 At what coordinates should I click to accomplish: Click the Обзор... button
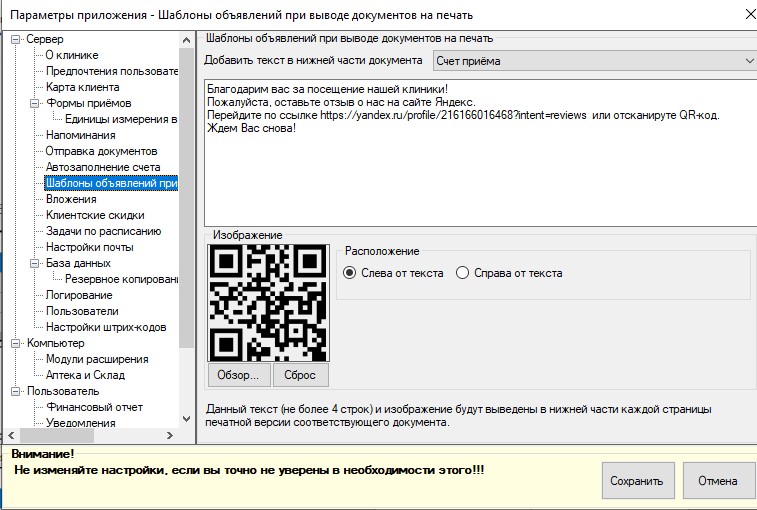pyautogui.click(x=238, y=375)
